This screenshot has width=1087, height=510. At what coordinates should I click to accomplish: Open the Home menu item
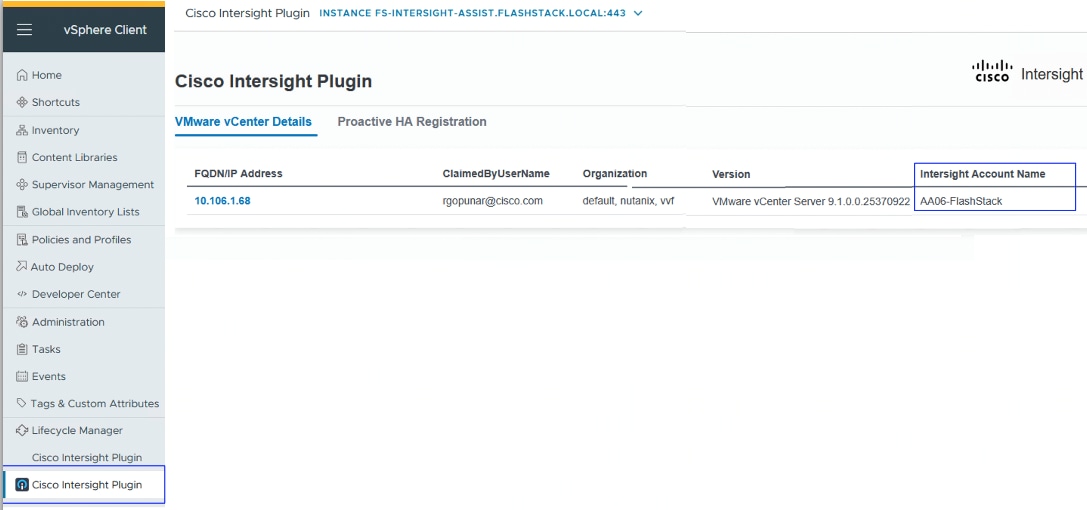click(46, 75)
